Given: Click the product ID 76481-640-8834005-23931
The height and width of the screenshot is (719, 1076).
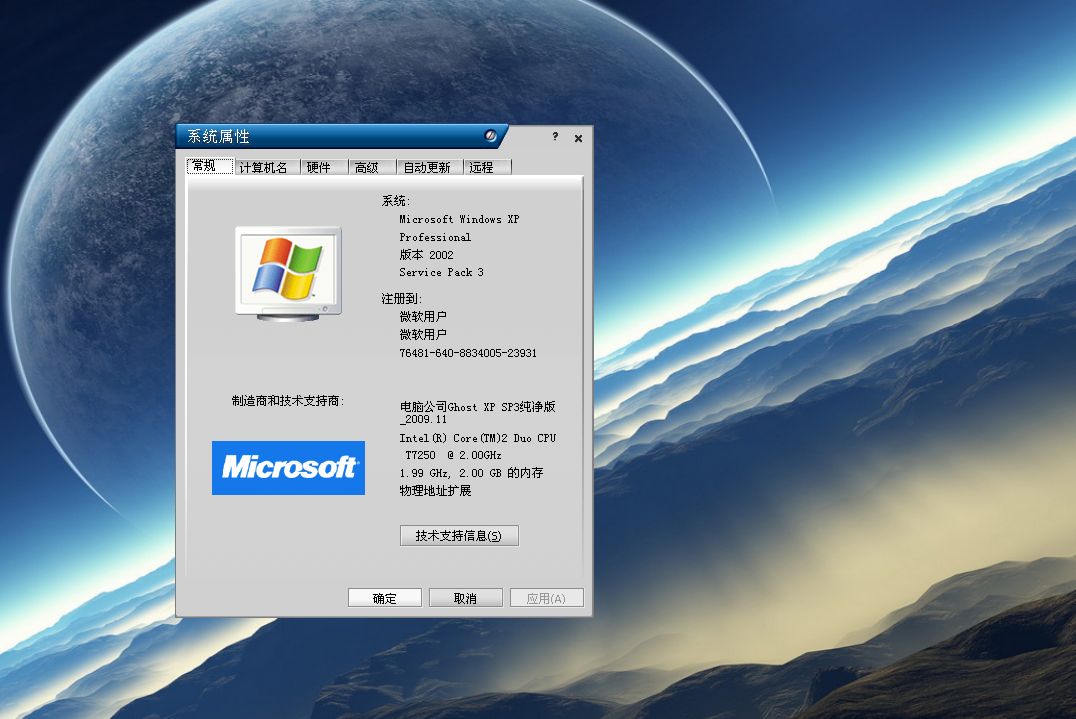Looking at the screenshot, I should [468, 353].
